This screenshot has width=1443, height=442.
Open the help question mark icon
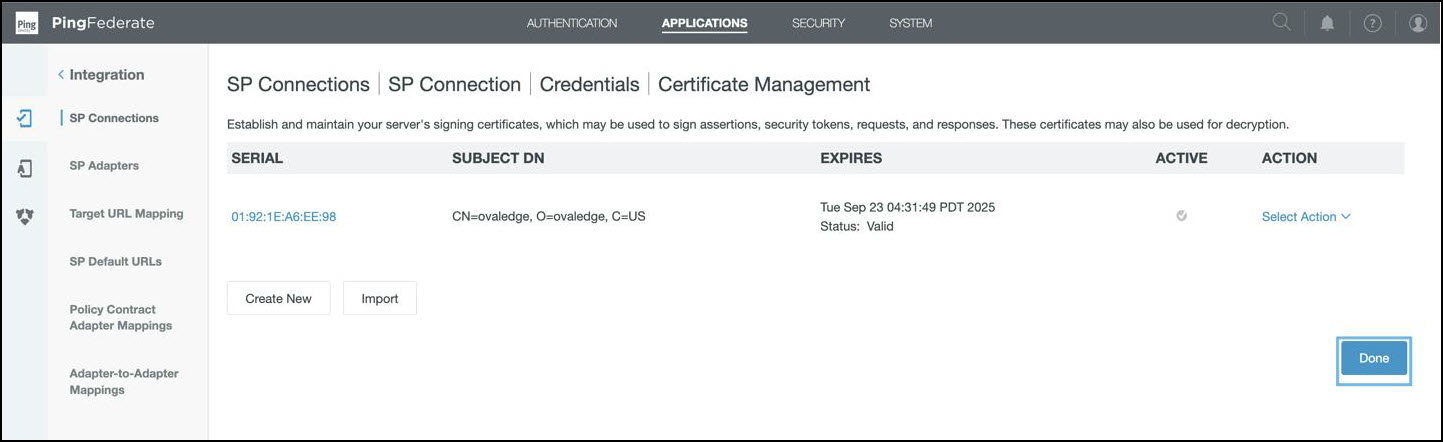tap(1372, 23)
